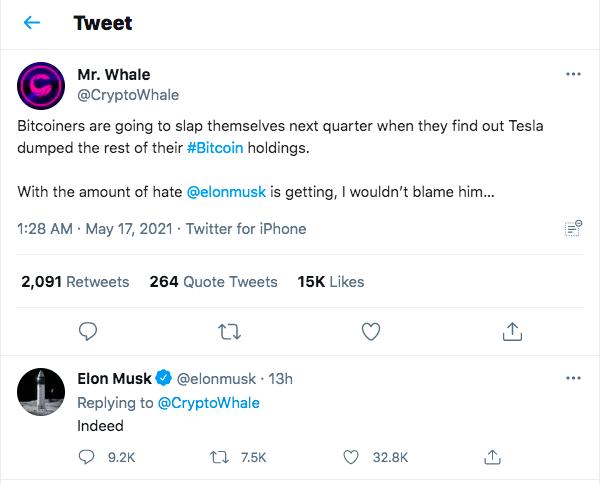606x484 pixels.
Task: Go back using the blue arrow
Action: 32,23
